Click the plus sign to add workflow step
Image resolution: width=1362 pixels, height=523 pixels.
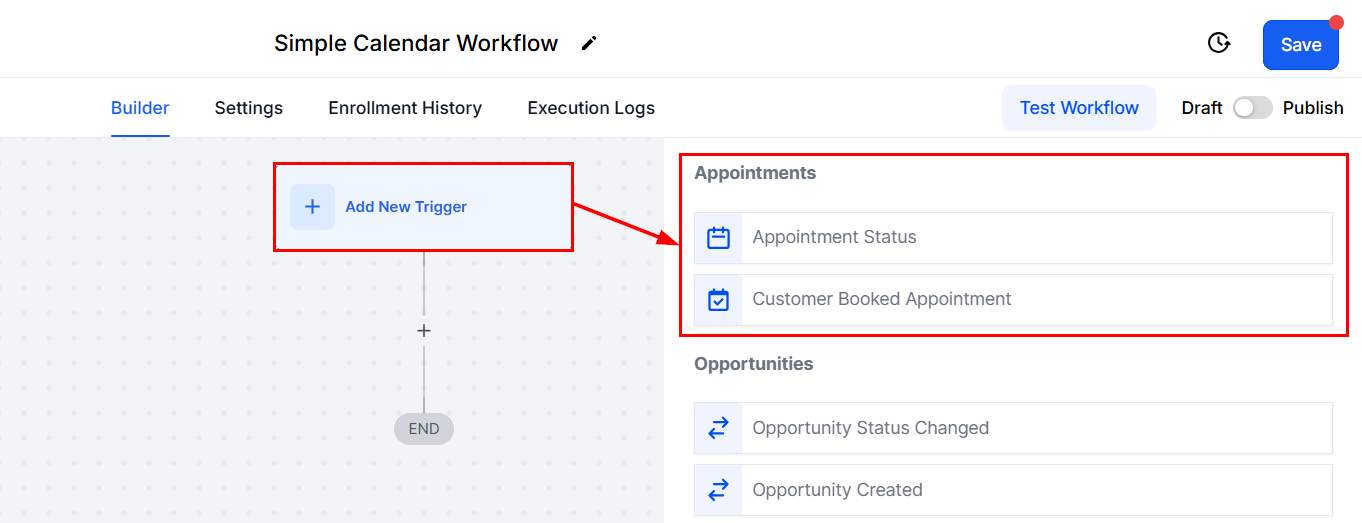point(424,331)
